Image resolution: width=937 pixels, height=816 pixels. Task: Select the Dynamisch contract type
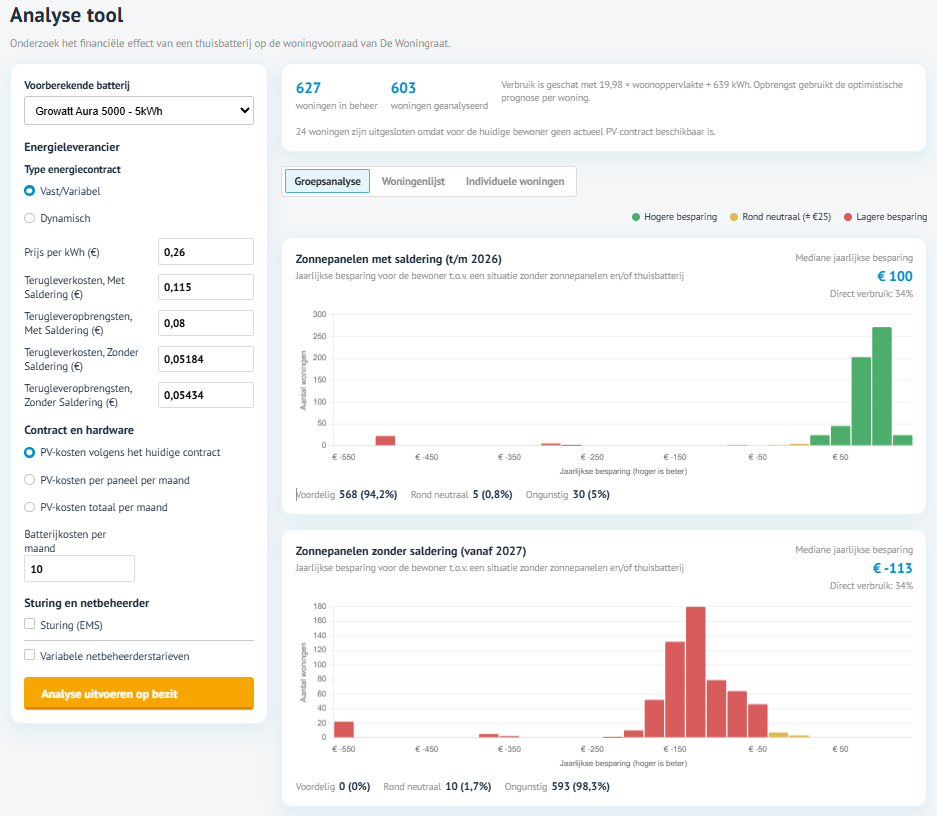29,218
